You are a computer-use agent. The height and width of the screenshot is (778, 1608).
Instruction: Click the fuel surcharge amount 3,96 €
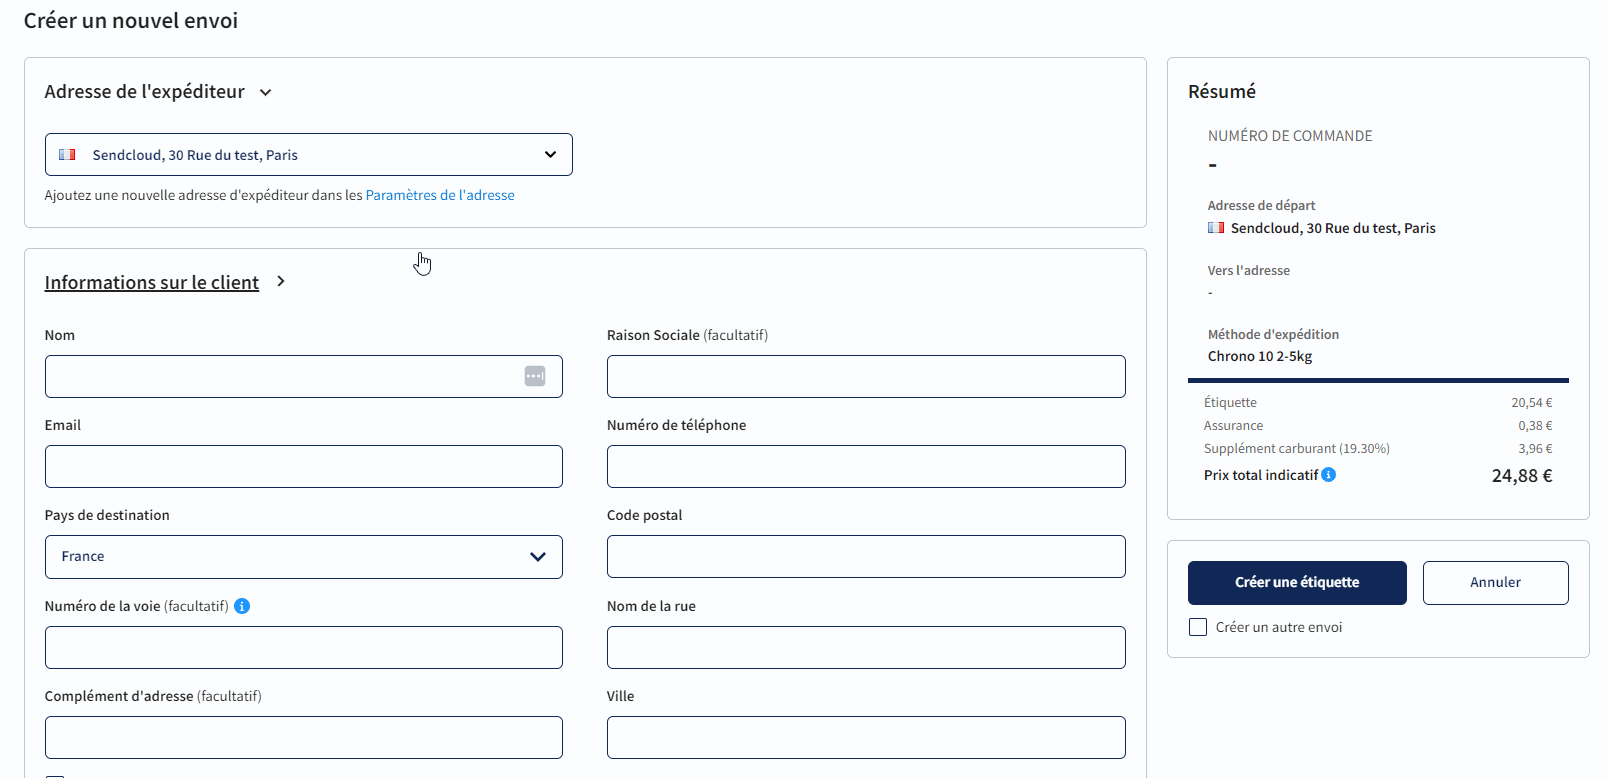click(1535, 449)
